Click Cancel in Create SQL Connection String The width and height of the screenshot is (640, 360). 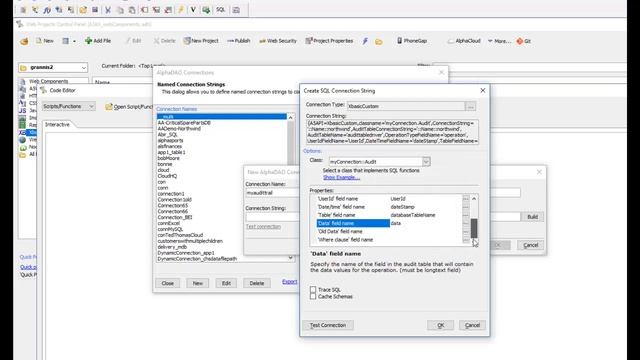coord(472,325)
